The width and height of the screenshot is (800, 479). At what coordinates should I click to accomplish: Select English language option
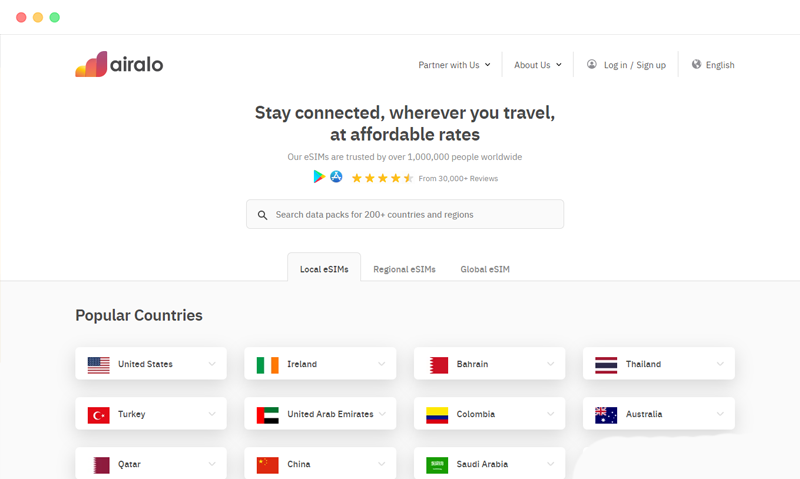pyautogui.click(x=720, y=65)
